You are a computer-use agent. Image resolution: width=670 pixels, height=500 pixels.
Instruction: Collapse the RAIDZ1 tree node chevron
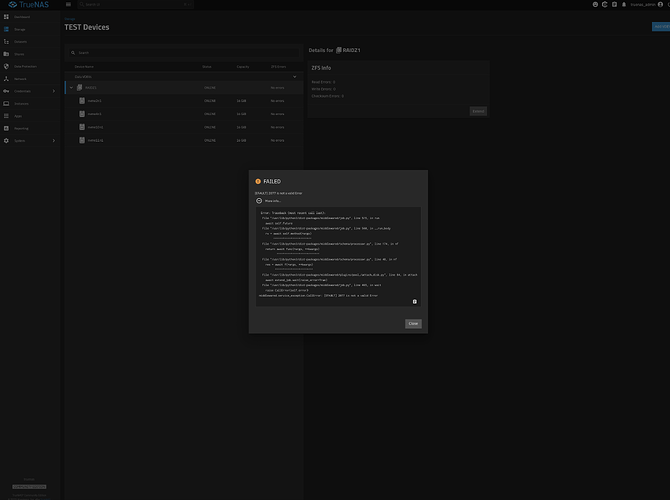71,88
